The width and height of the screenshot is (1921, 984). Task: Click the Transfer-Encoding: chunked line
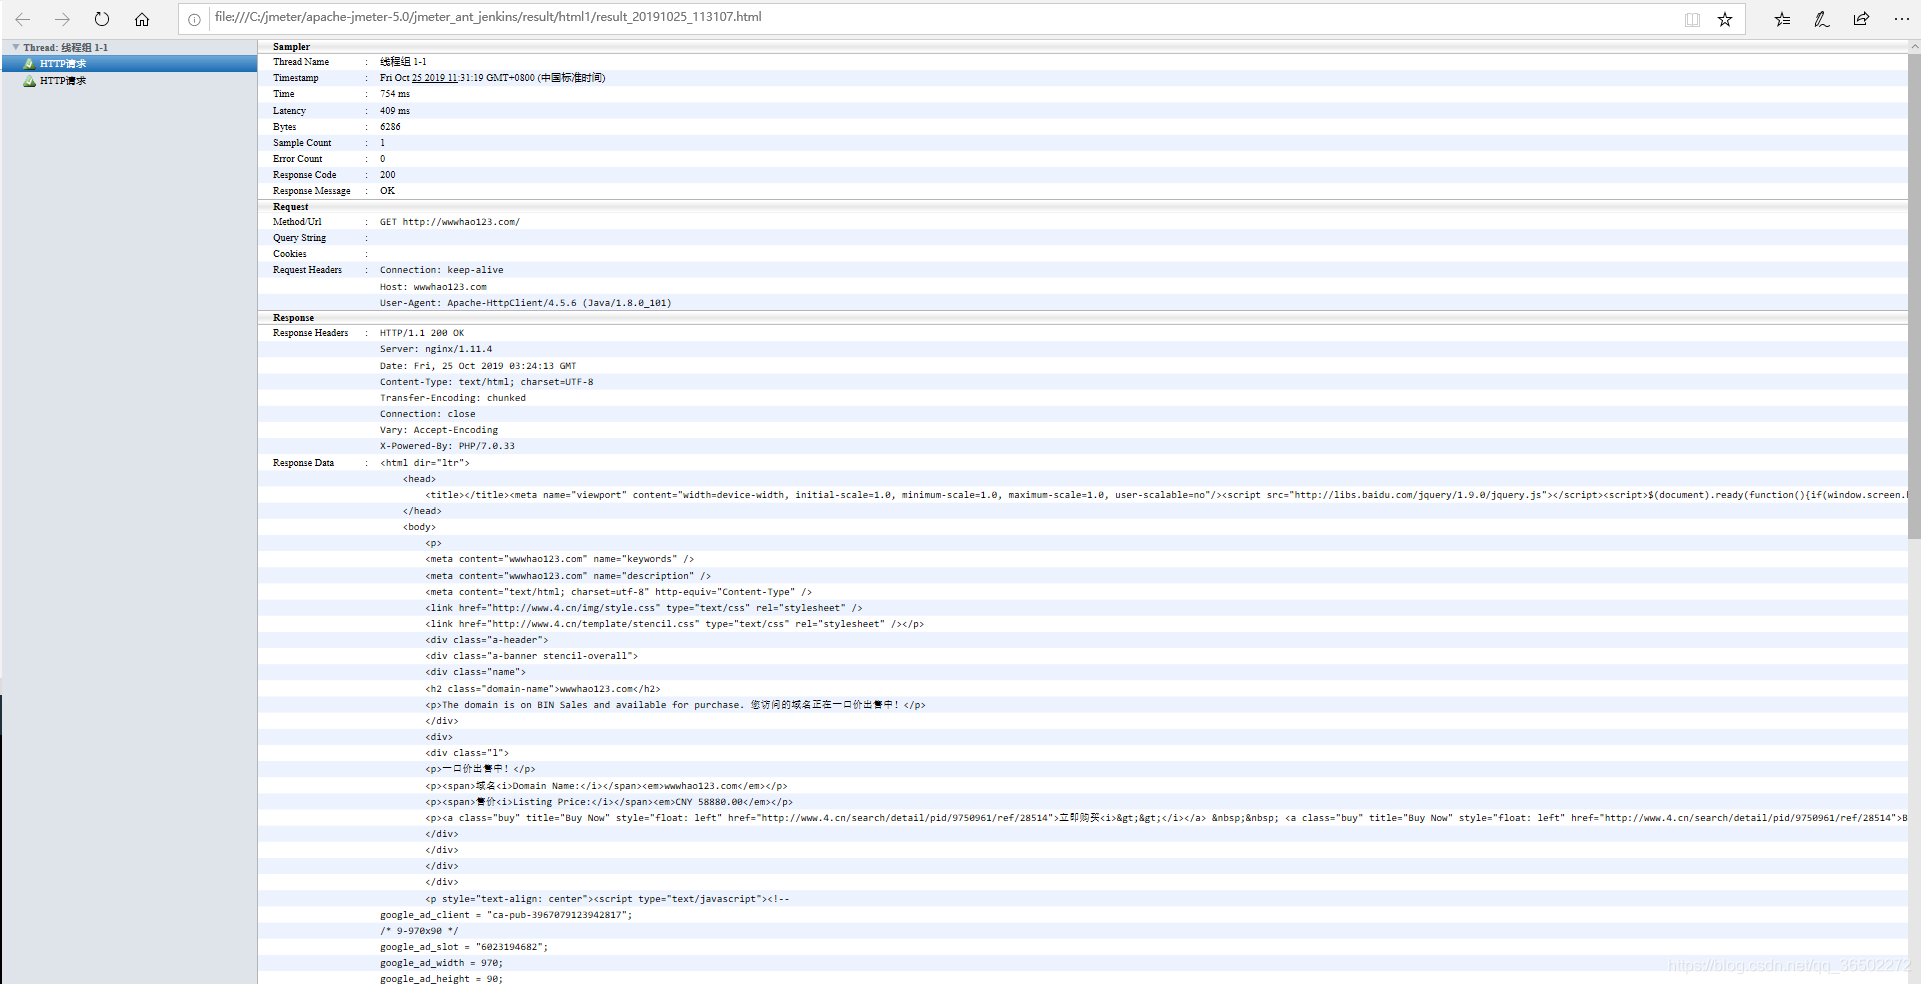(453, 398)
